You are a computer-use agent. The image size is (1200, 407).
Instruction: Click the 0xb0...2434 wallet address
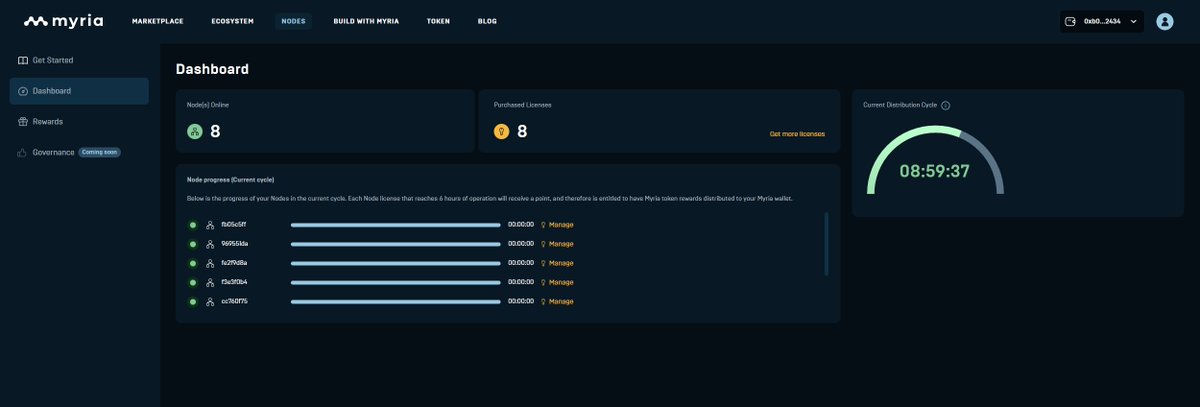click(1102, 21)
